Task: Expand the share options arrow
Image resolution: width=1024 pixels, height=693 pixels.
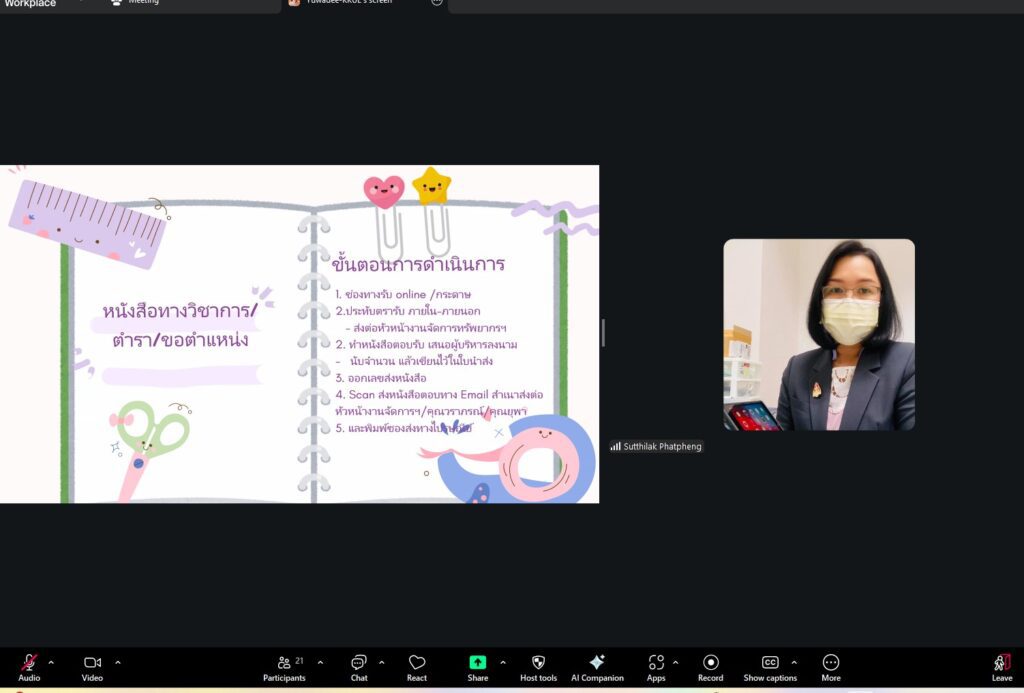Action: 502,662
